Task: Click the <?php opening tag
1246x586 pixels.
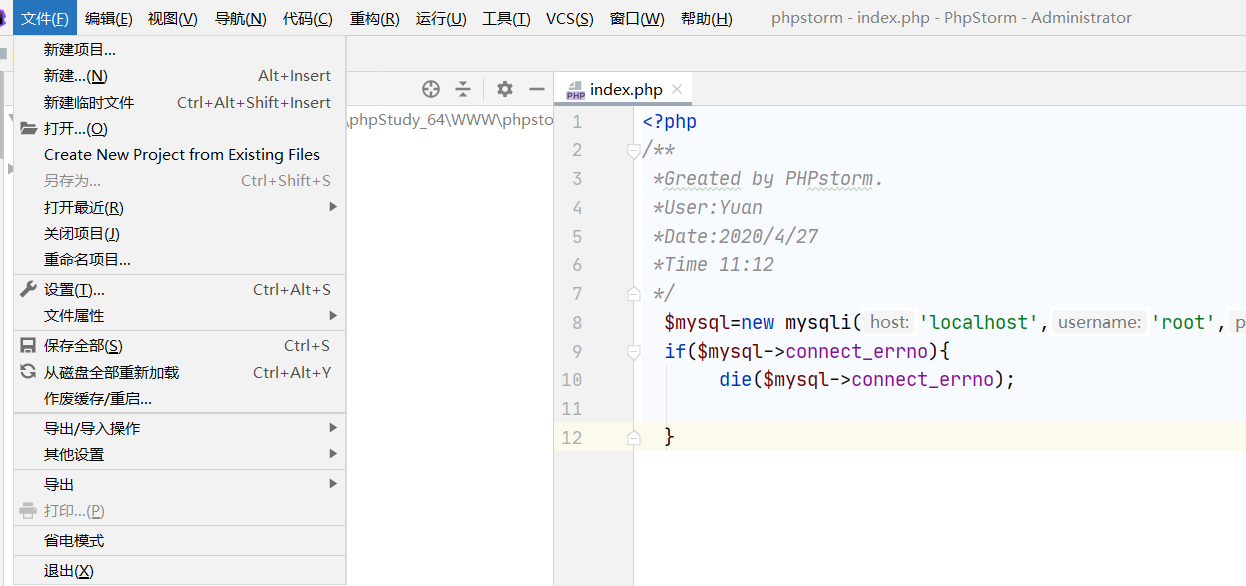Action: coord(670,122)
